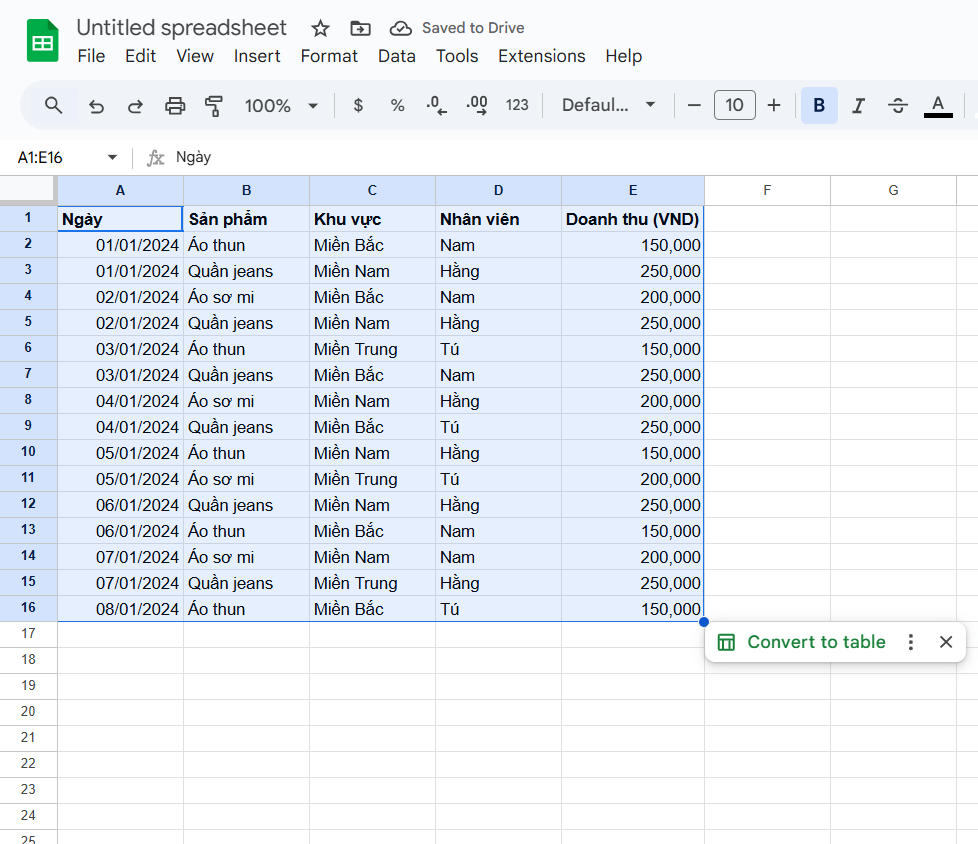Open the Edit menu
The width and height of the screenshot is (978, 844).
point(140,56)
